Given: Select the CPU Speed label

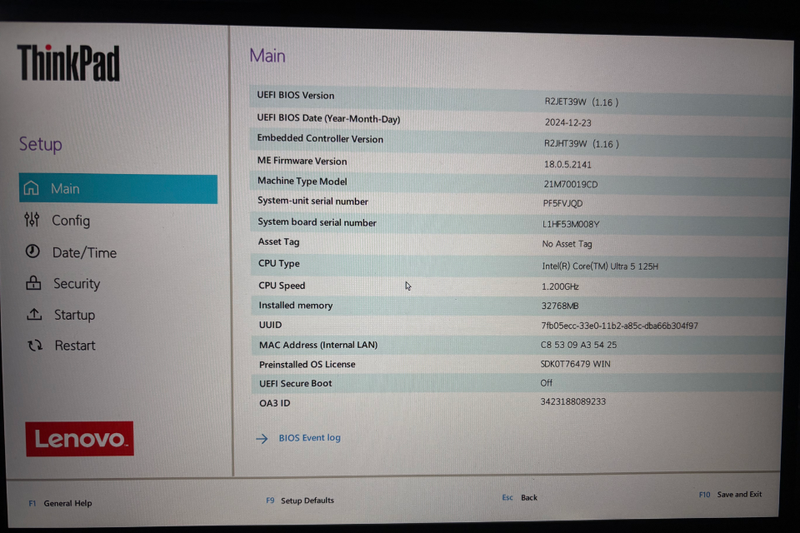Looking at the screenshot, I should pos(282,286).
